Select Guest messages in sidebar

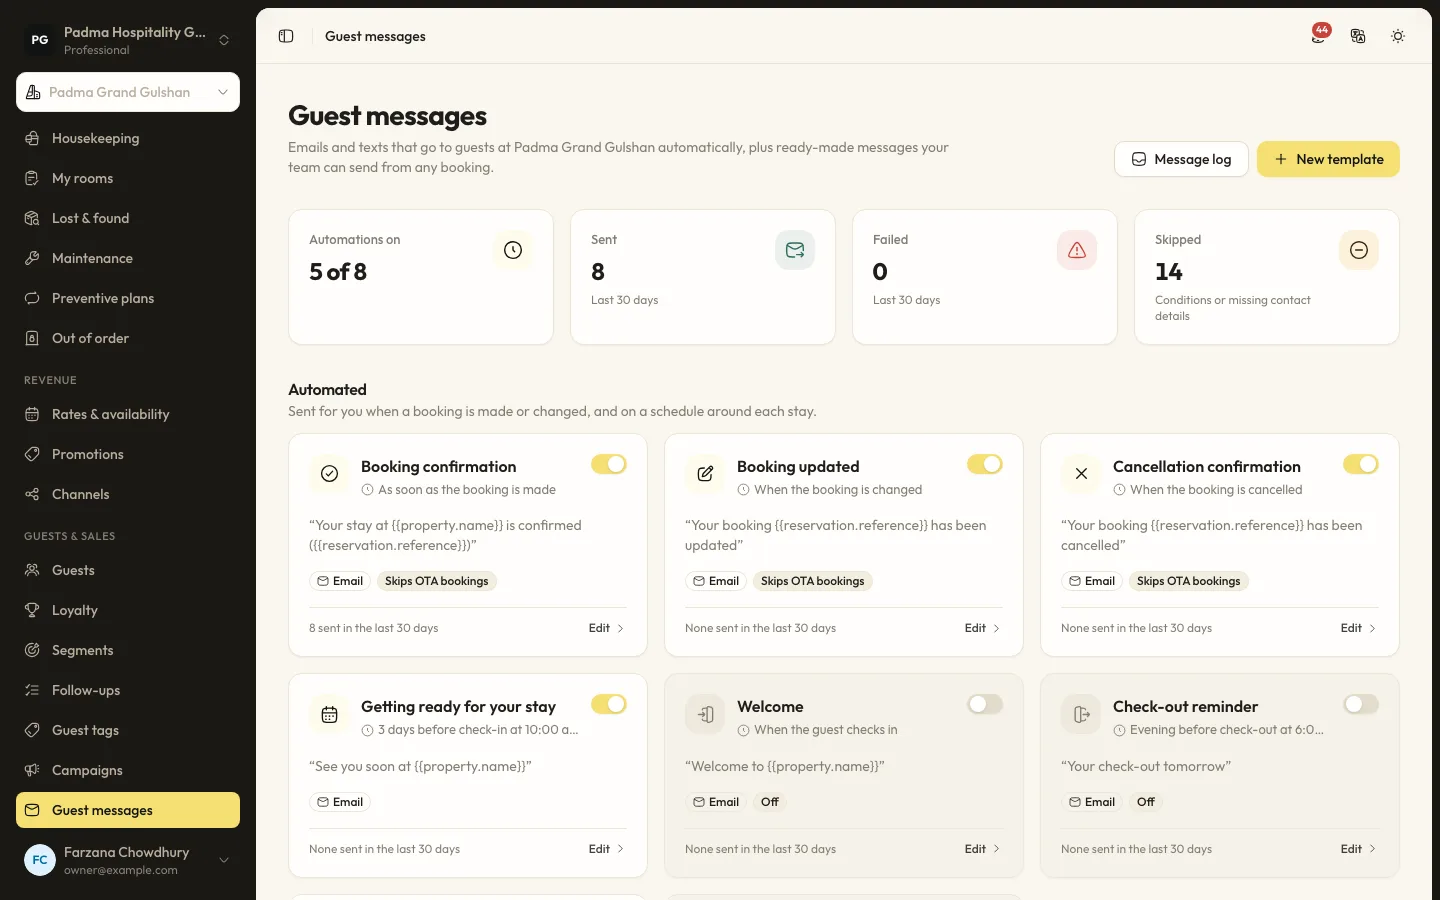tap(128, 810)
